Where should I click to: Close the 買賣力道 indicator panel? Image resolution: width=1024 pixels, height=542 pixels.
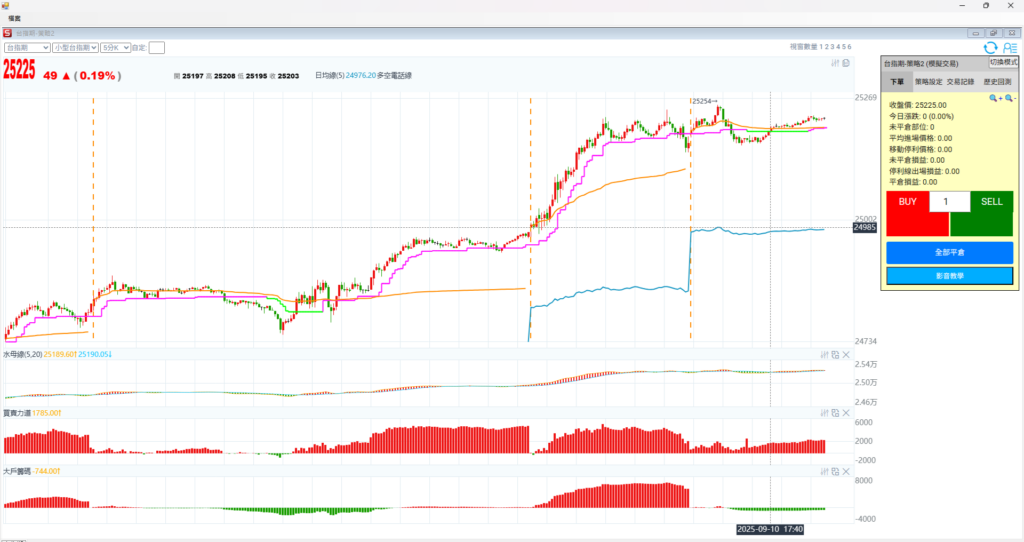click(x=846, y=412)
